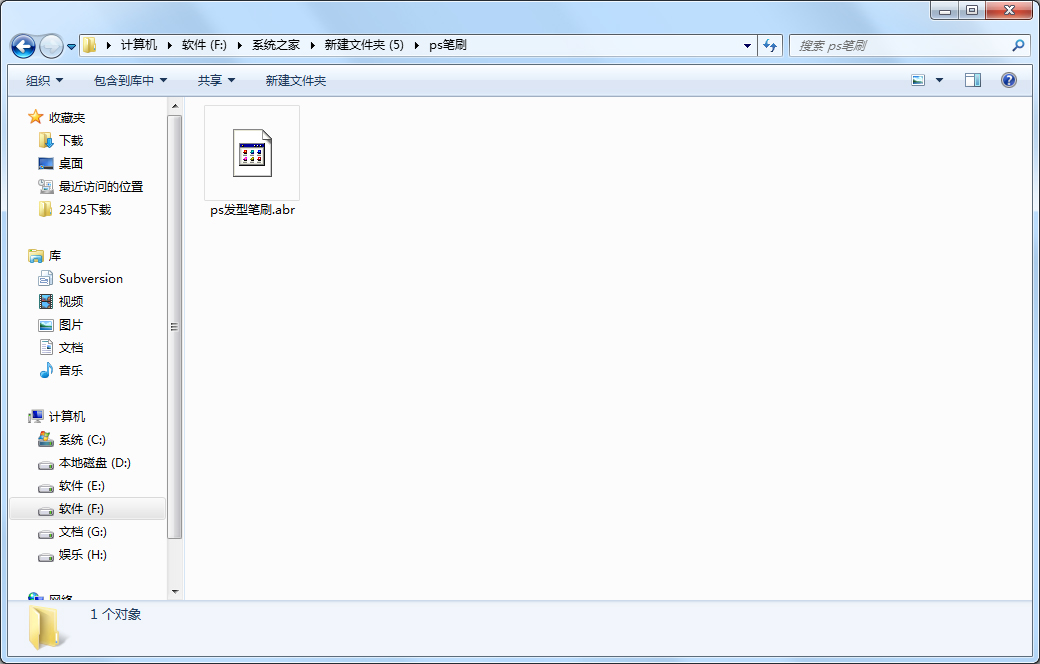Image resolution: width=1040 pixels, height=664 pixels.
Task: Open the 视频 library
Action: pyautogui.click(x=71, y=301)
